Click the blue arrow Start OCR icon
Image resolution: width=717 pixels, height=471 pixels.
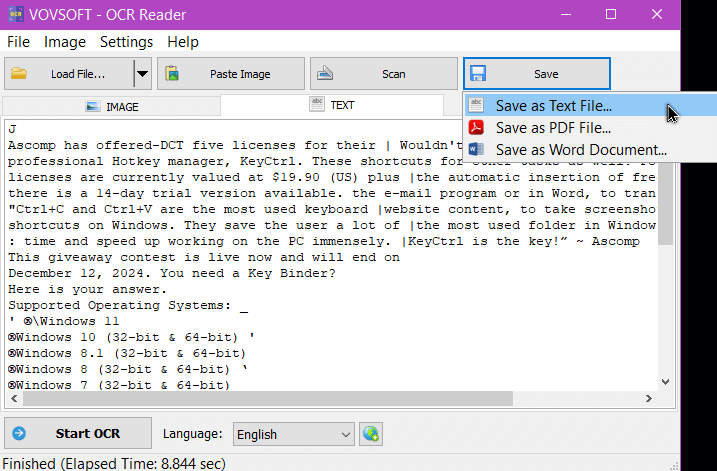pyautogui.click(x=19, y=433)
